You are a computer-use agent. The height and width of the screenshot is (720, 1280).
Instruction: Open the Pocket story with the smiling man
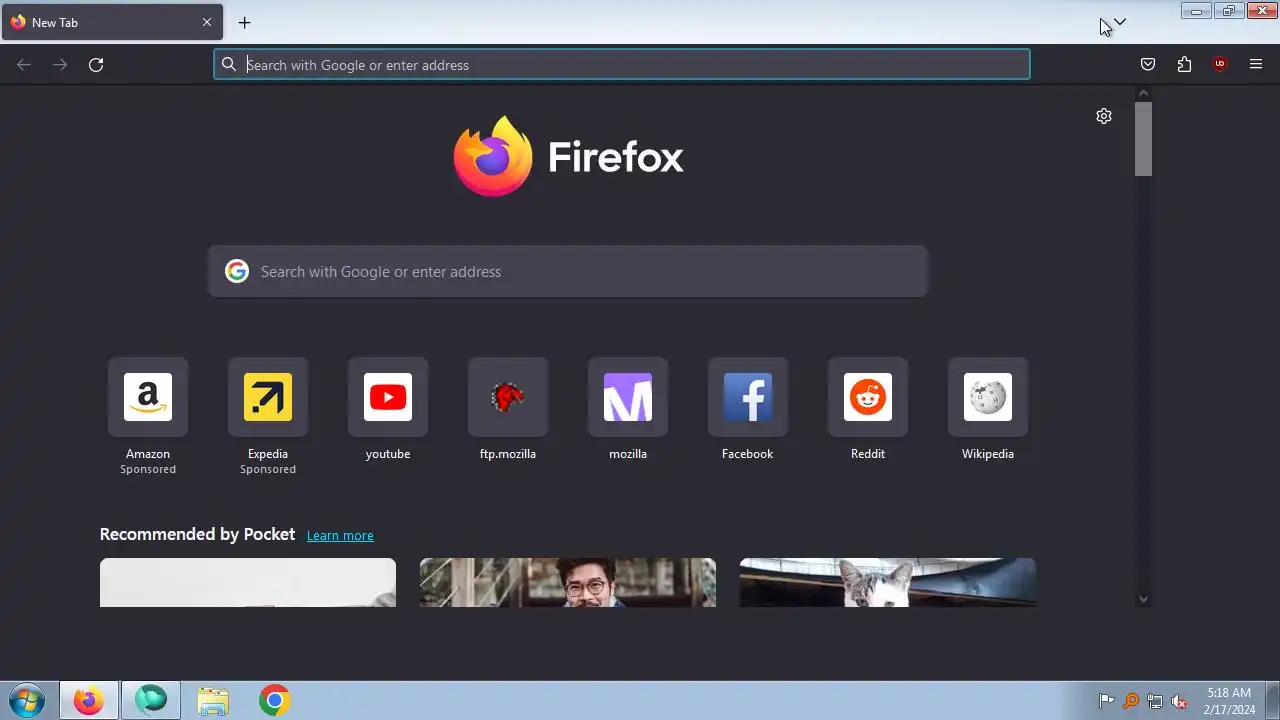tap(568, 582)
